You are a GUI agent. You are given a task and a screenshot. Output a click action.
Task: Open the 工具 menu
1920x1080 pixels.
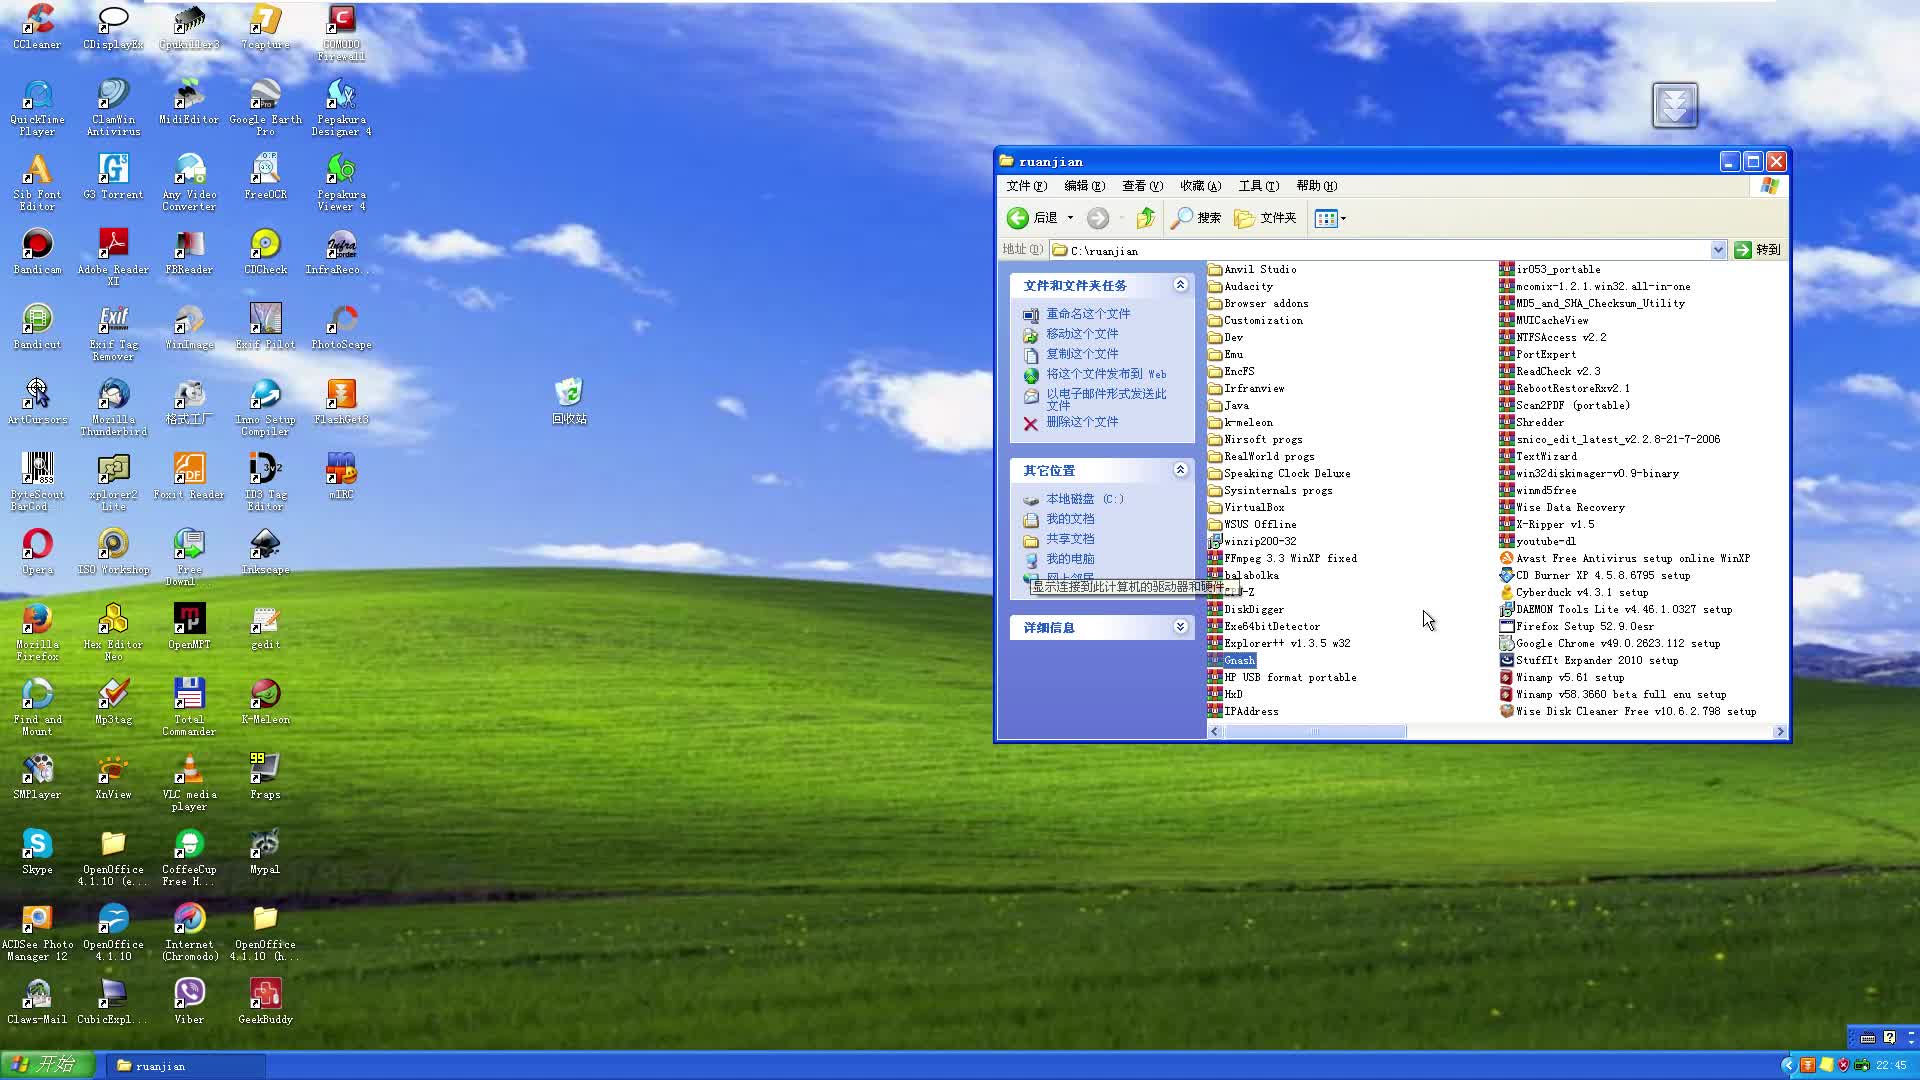click(x=1258, y=185)
